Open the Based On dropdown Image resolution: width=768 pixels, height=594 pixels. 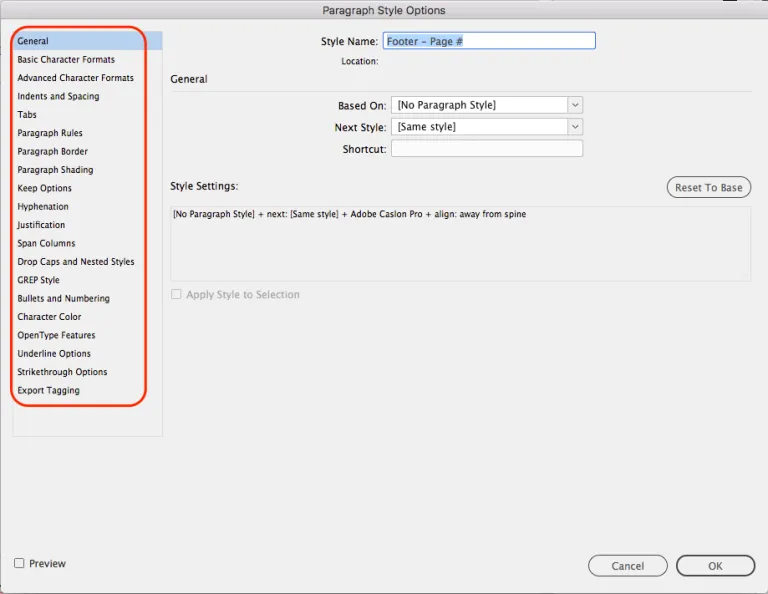coord(487,105)
